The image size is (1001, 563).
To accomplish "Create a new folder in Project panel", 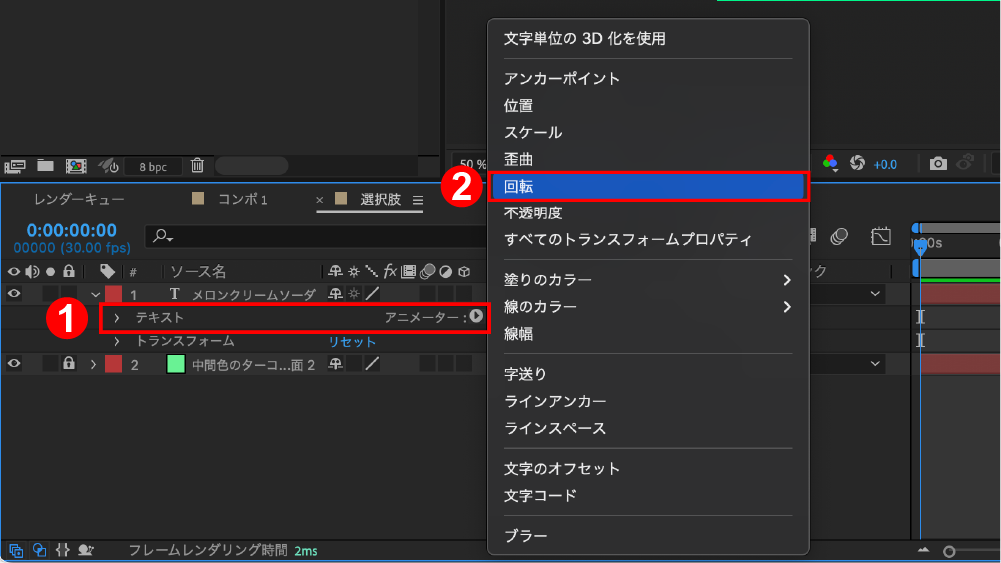I will tap(45, 166).
